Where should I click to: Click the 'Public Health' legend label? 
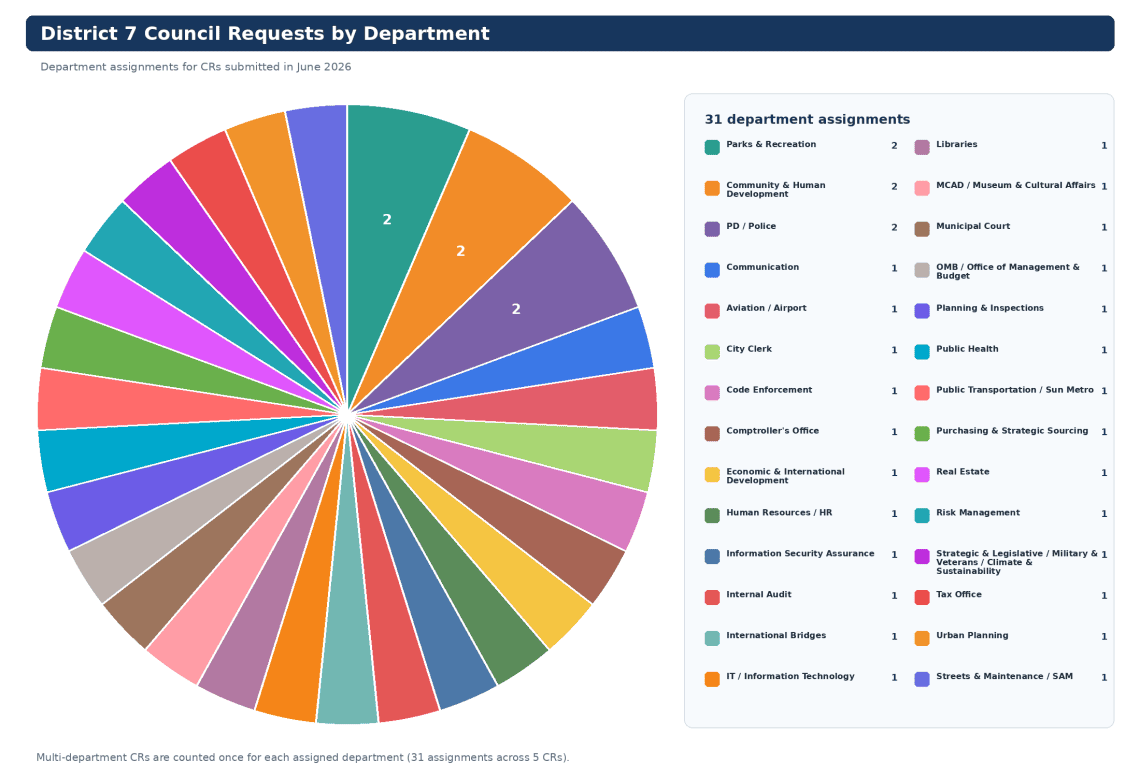(x=967, y=349)
